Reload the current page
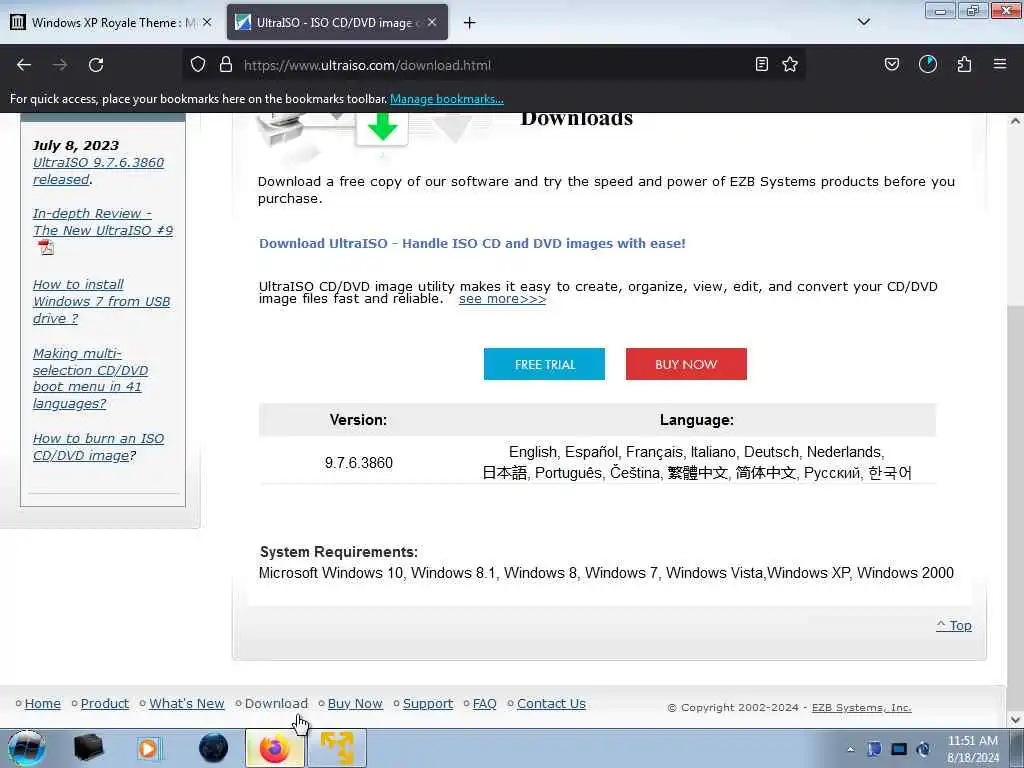This screenshot has width=1024, height=768. point(96,65)
